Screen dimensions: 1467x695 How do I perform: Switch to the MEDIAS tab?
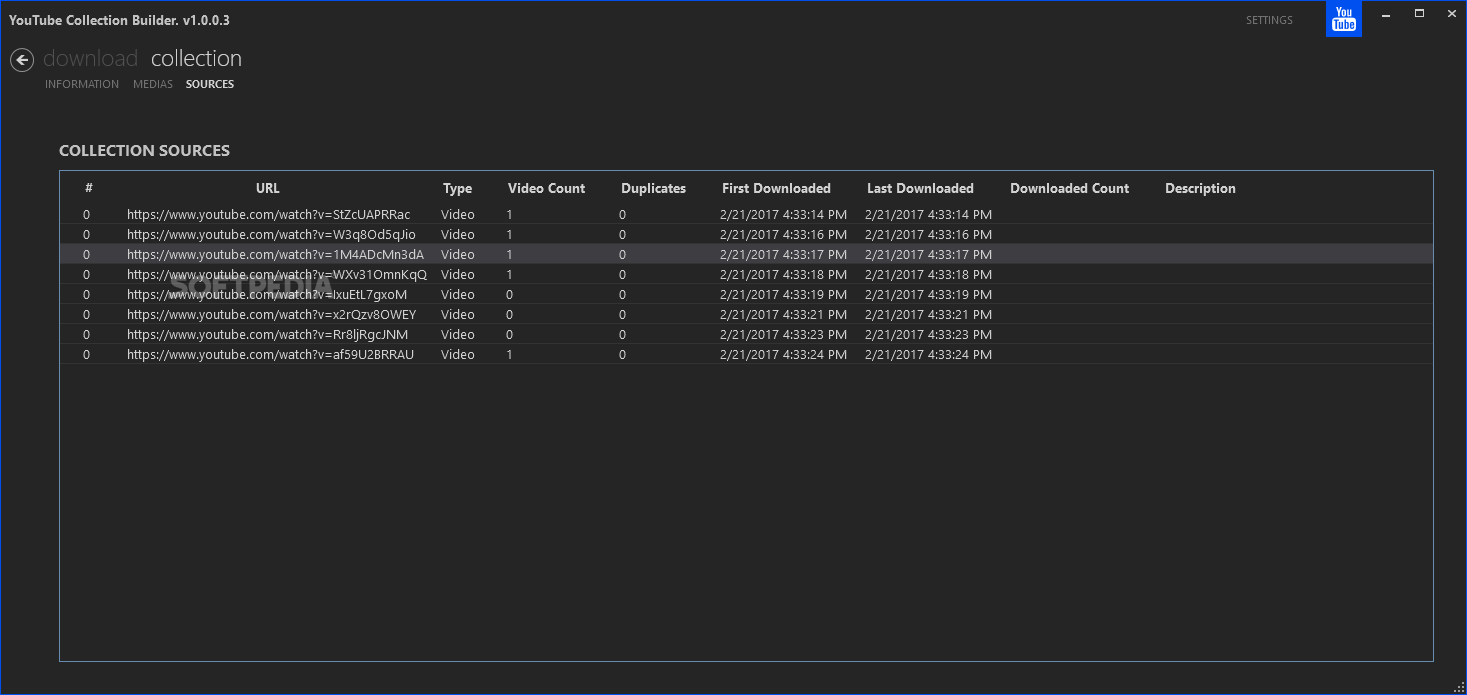[153, 84]
